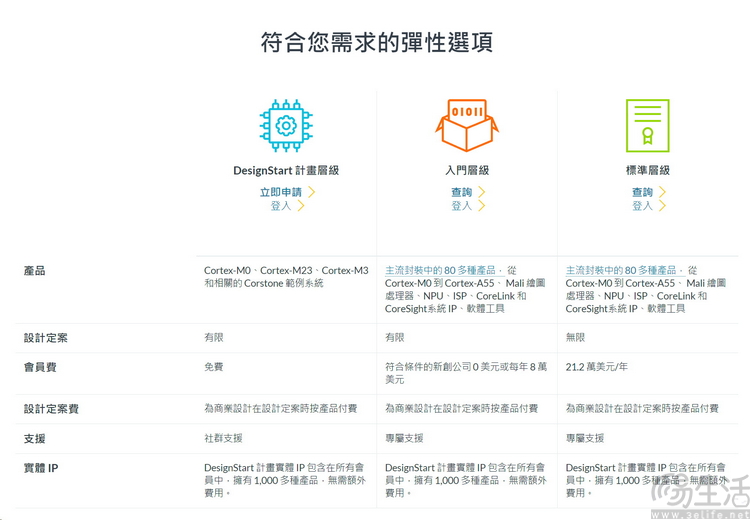Viewport: 750px width, 520px height.
Task: Click 登入 under DesignStart 計畫層級
Action: tap(281, 206)
